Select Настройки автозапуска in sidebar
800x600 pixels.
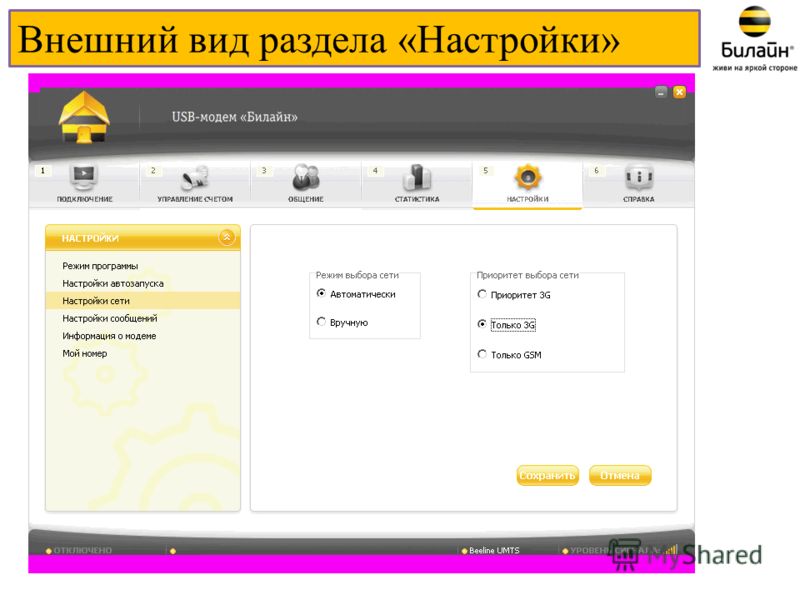[x=113, y=283]
